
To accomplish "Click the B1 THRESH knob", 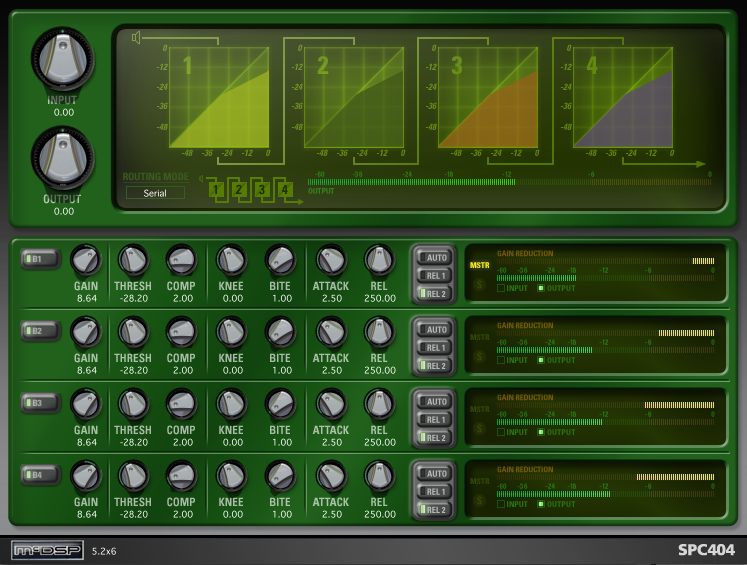I will 133,261.
